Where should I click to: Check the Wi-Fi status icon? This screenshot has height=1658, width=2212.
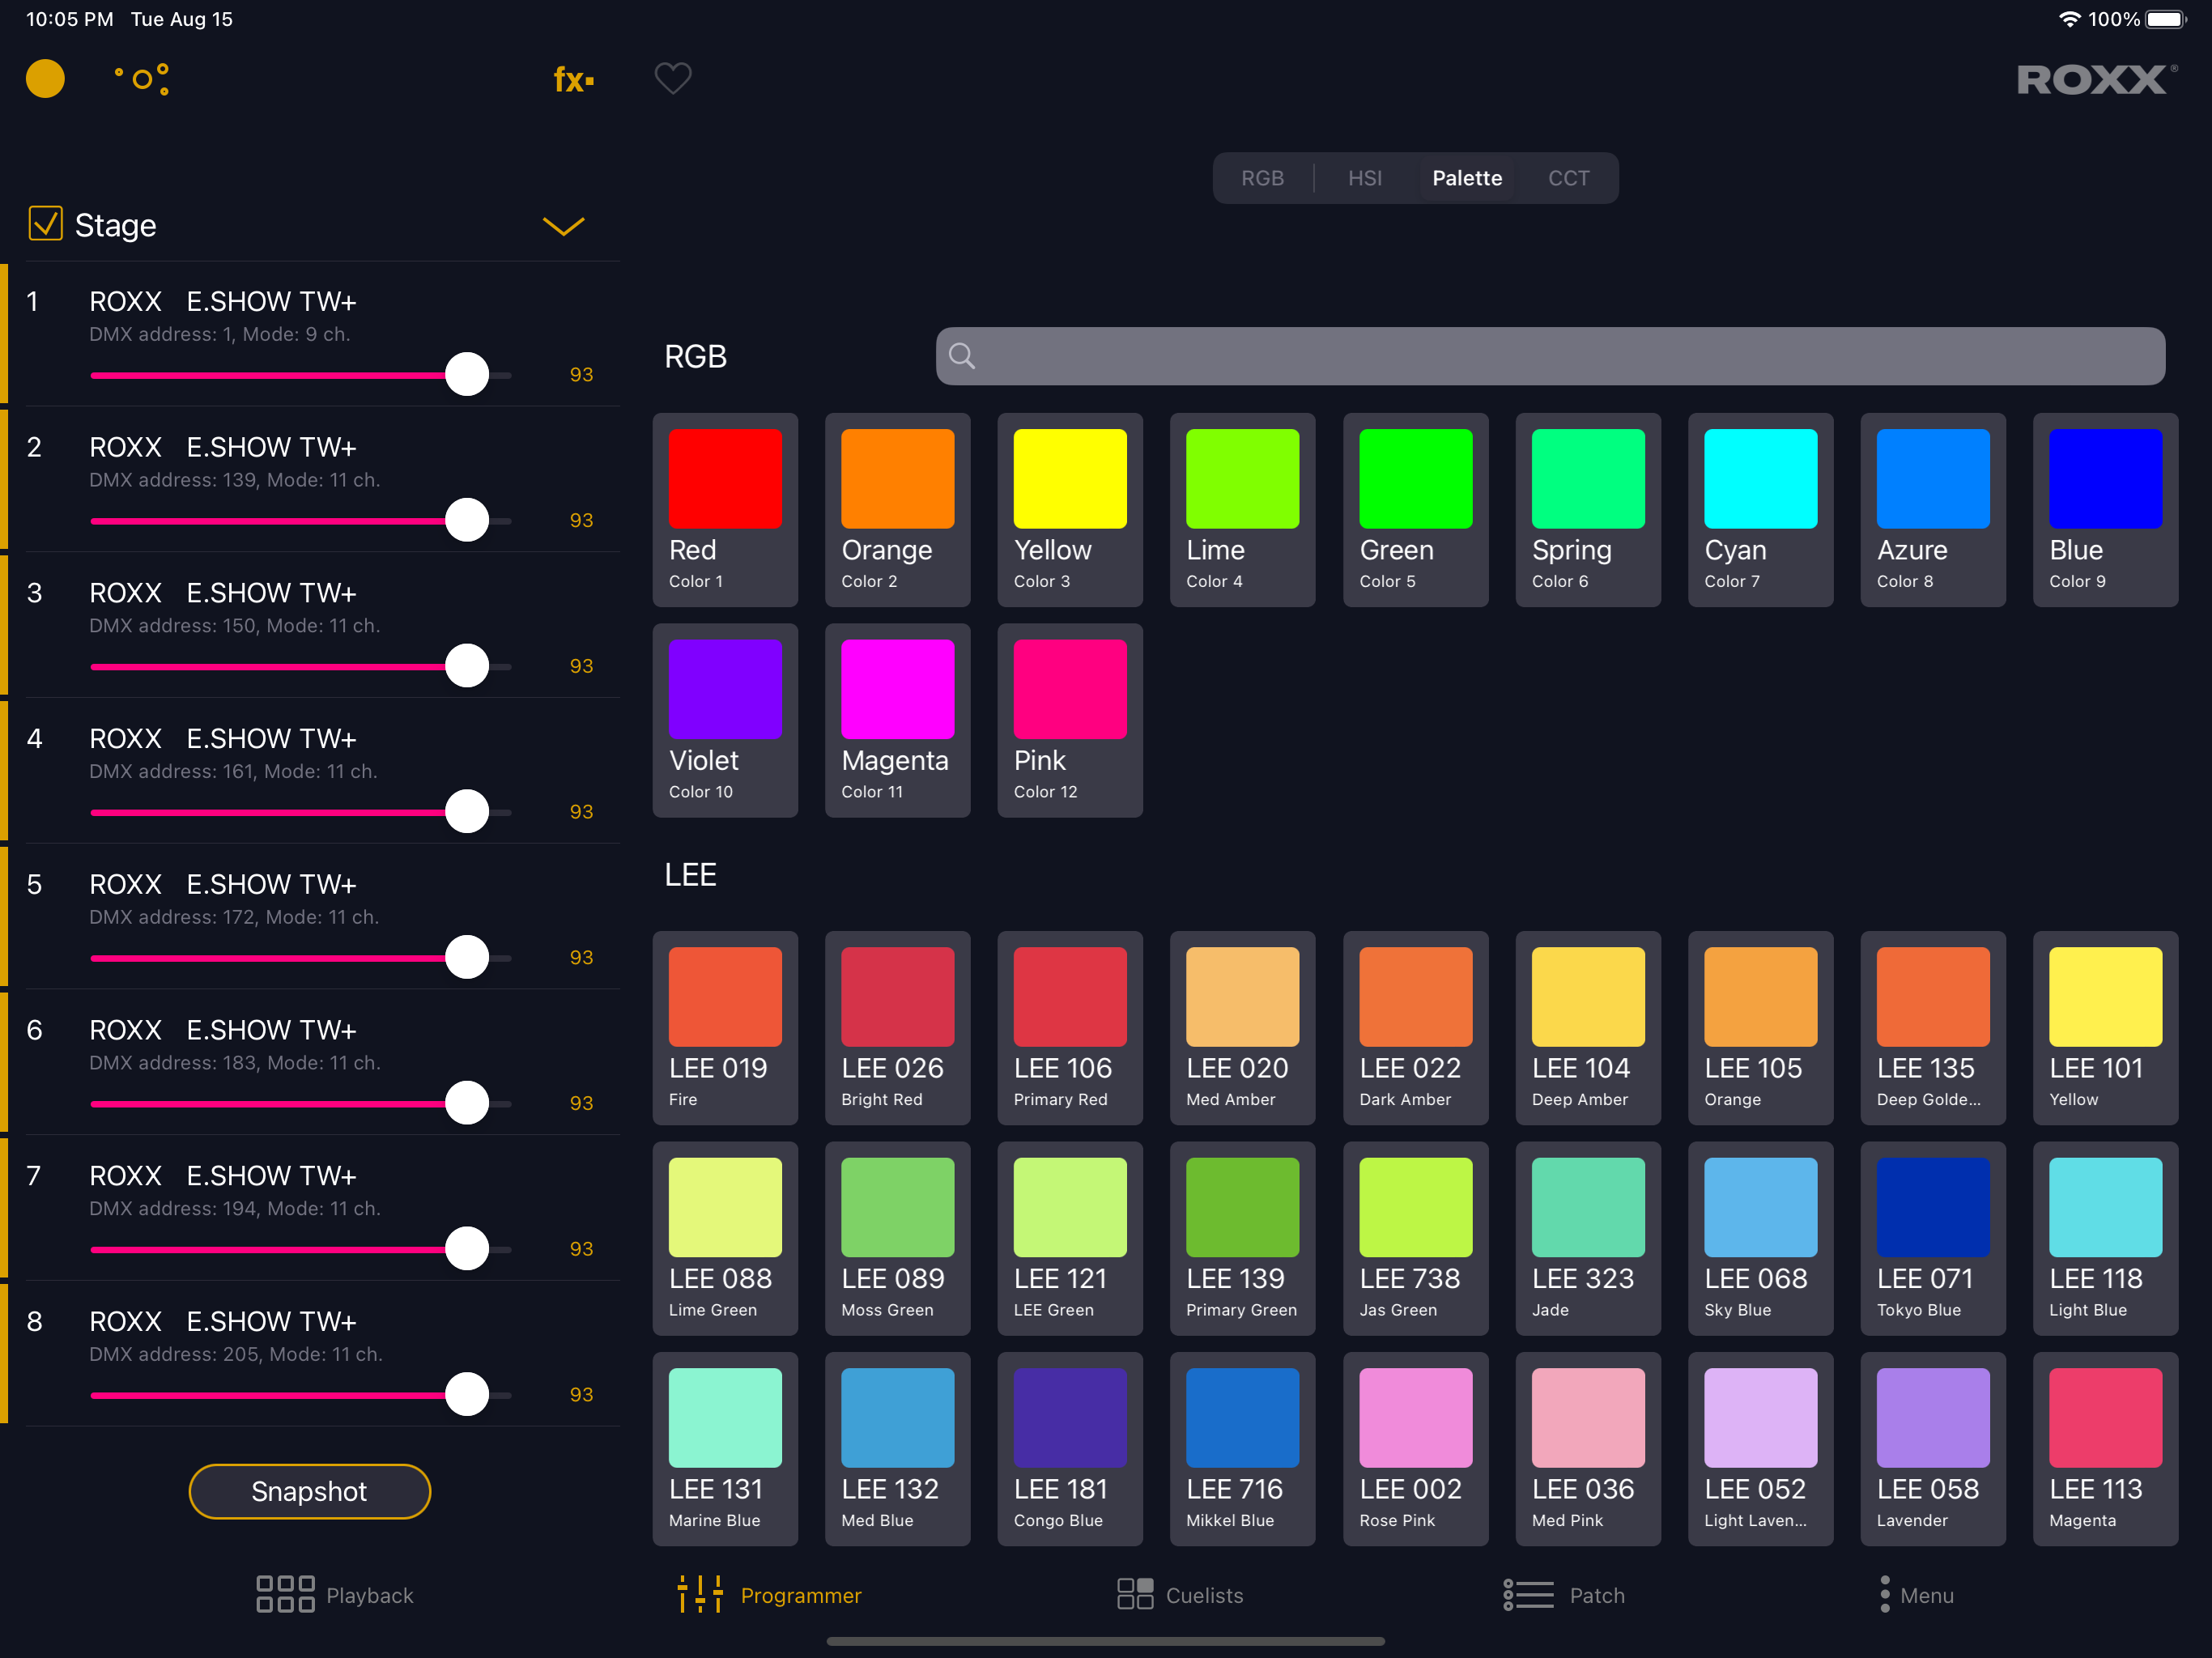2069,19
